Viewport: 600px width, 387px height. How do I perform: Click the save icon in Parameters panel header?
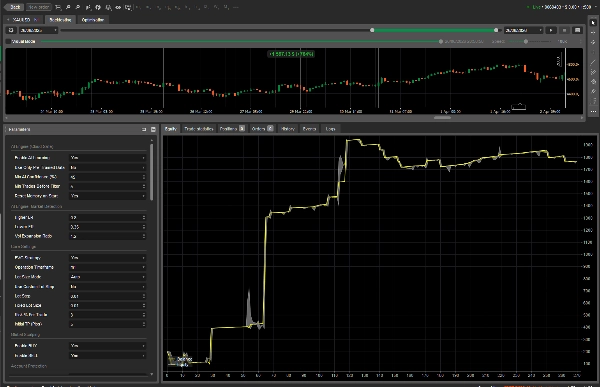tap(153, 129)
